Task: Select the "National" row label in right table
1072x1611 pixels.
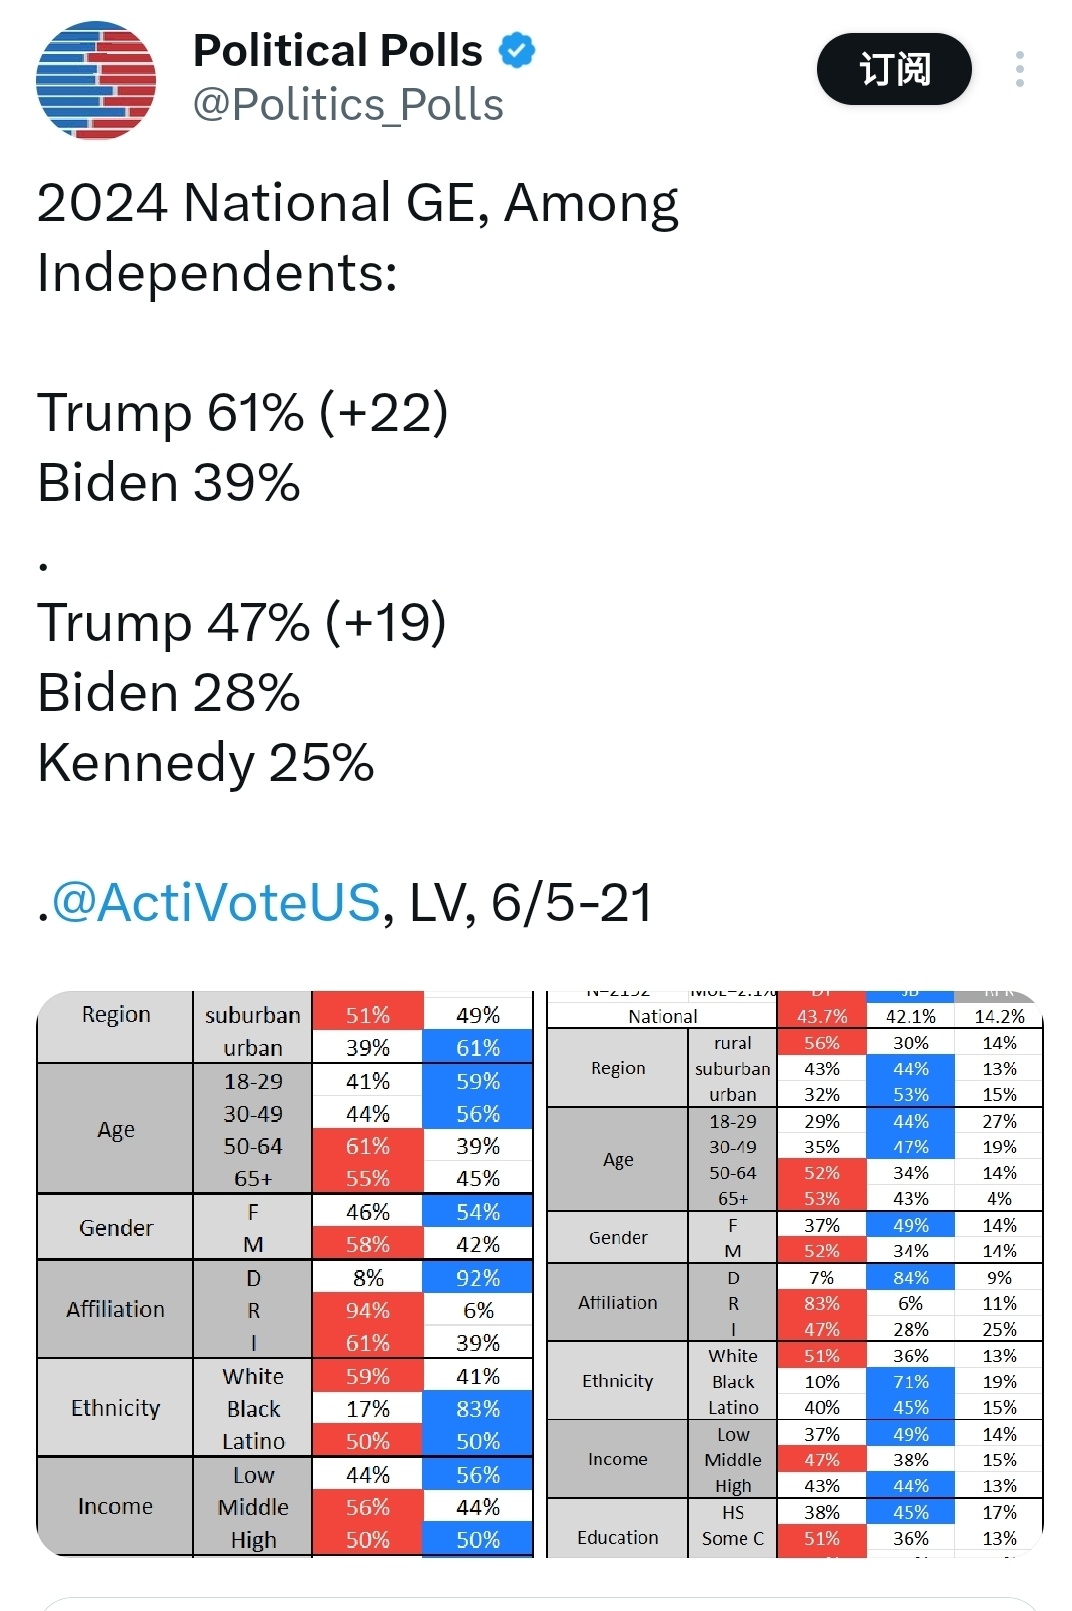Action: [662, 1016]
